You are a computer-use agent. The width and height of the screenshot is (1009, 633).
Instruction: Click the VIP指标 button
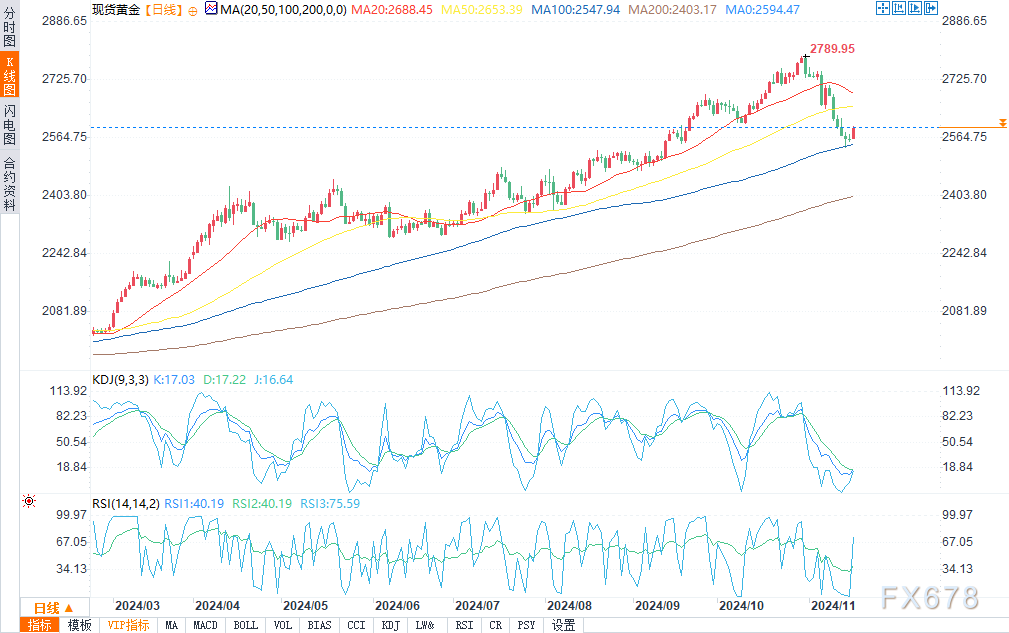pos(128,625)
